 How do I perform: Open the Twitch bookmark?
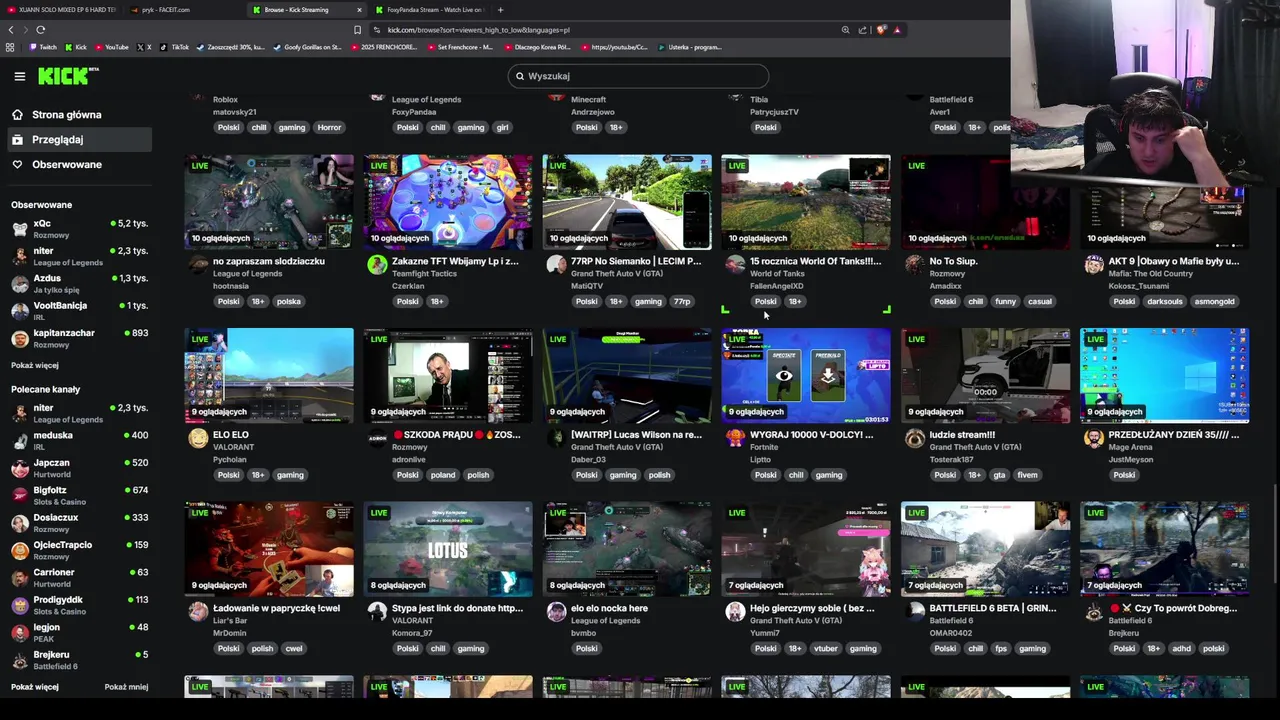(43, 47)
